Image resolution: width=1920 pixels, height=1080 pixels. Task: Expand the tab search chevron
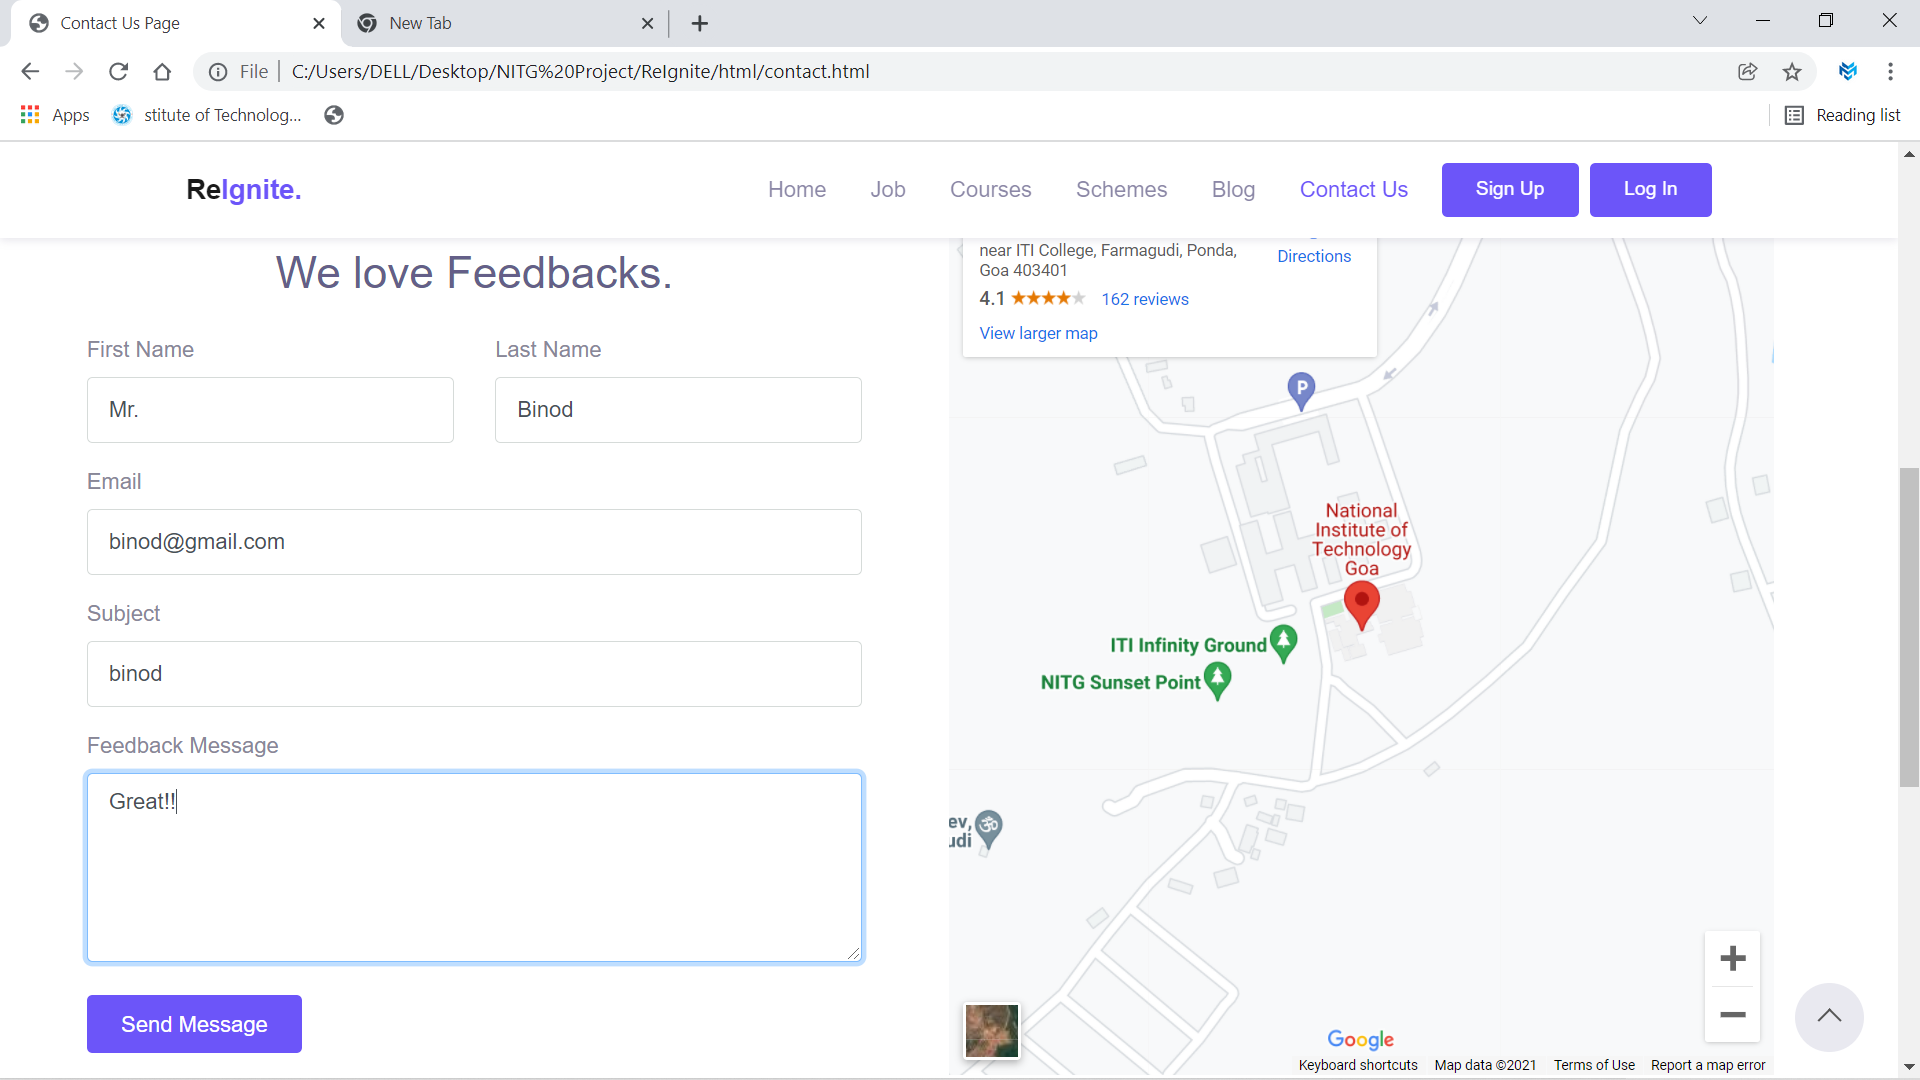tap(1699, 21)
